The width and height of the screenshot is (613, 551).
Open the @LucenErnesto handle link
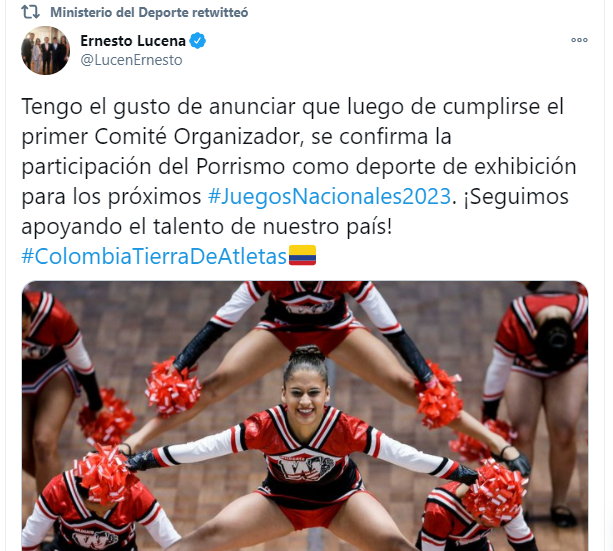131,60
